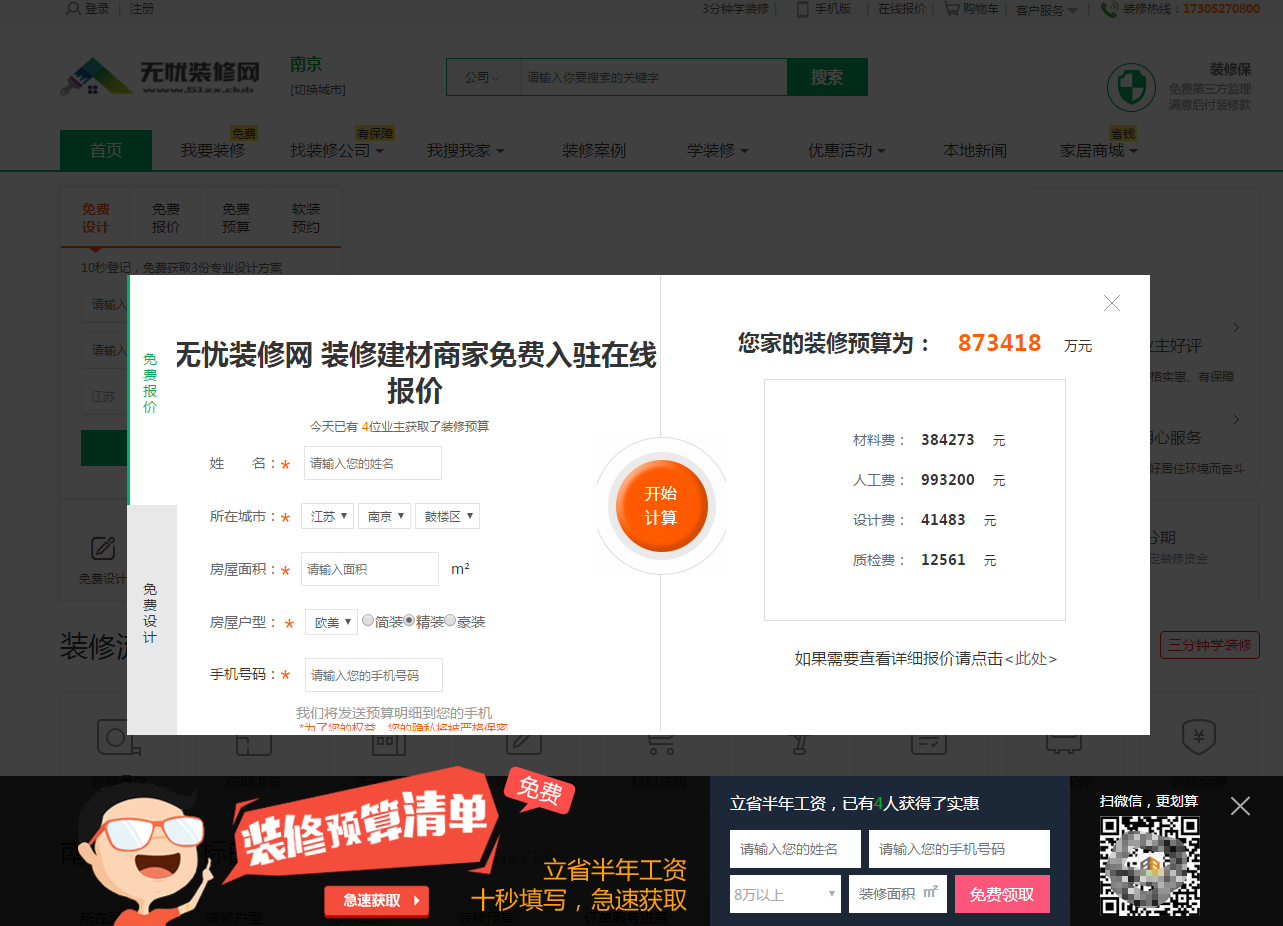Select the 精装 radio option

coord(409,620)
